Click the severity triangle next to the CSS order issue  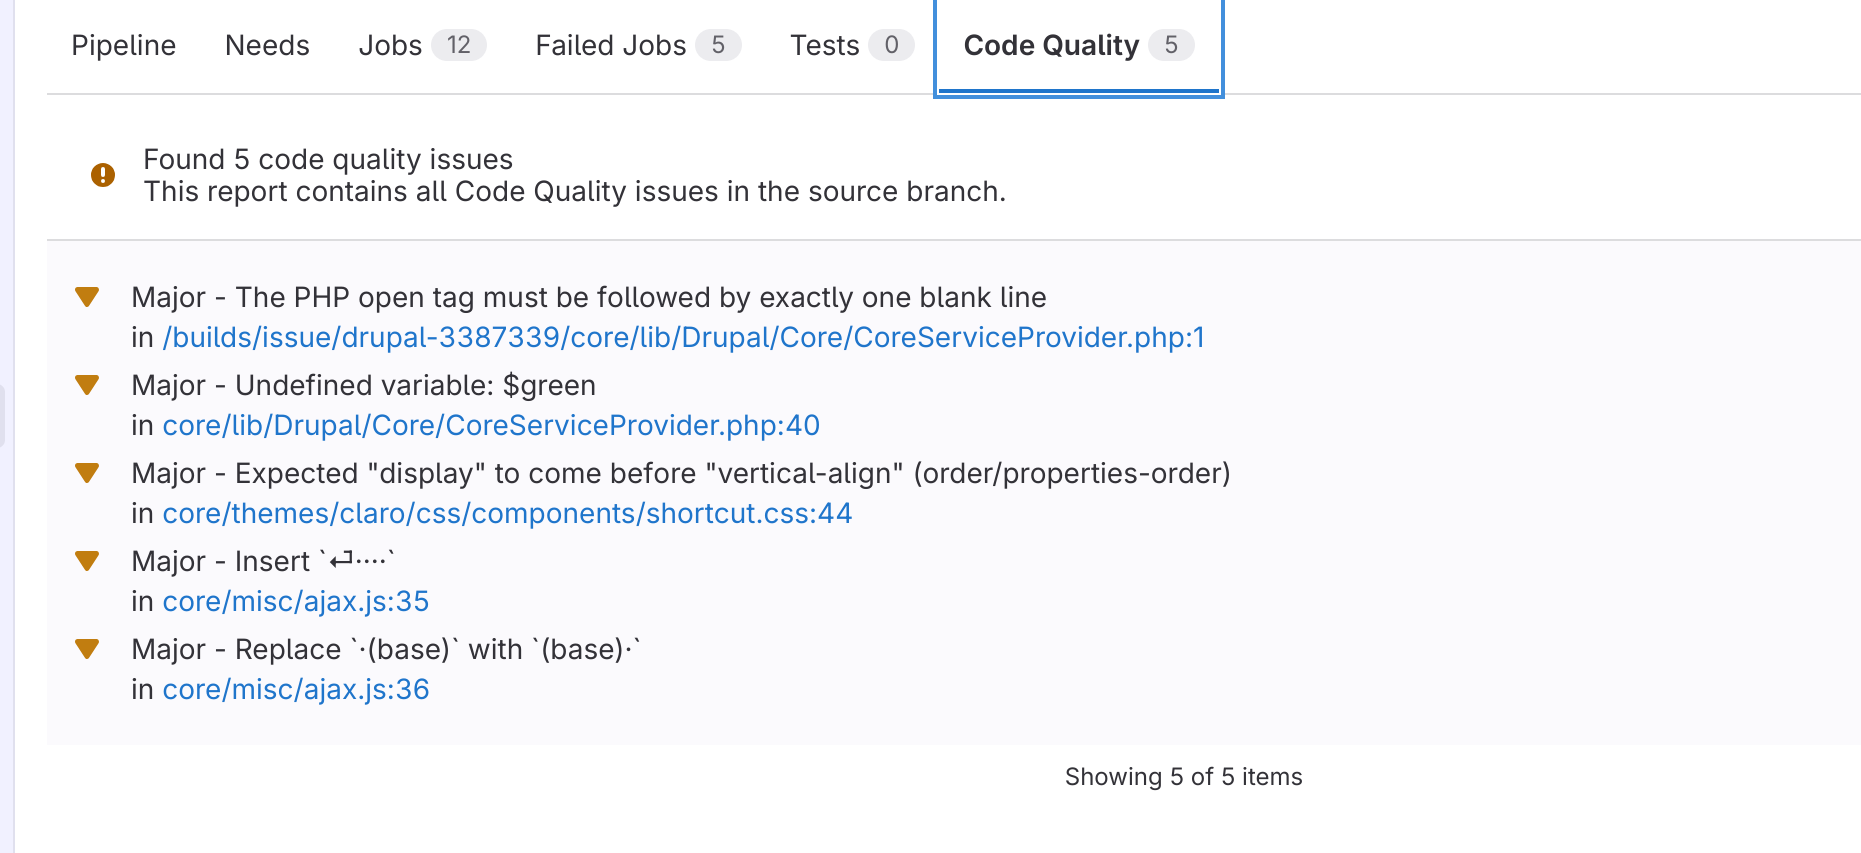(88, 473)
